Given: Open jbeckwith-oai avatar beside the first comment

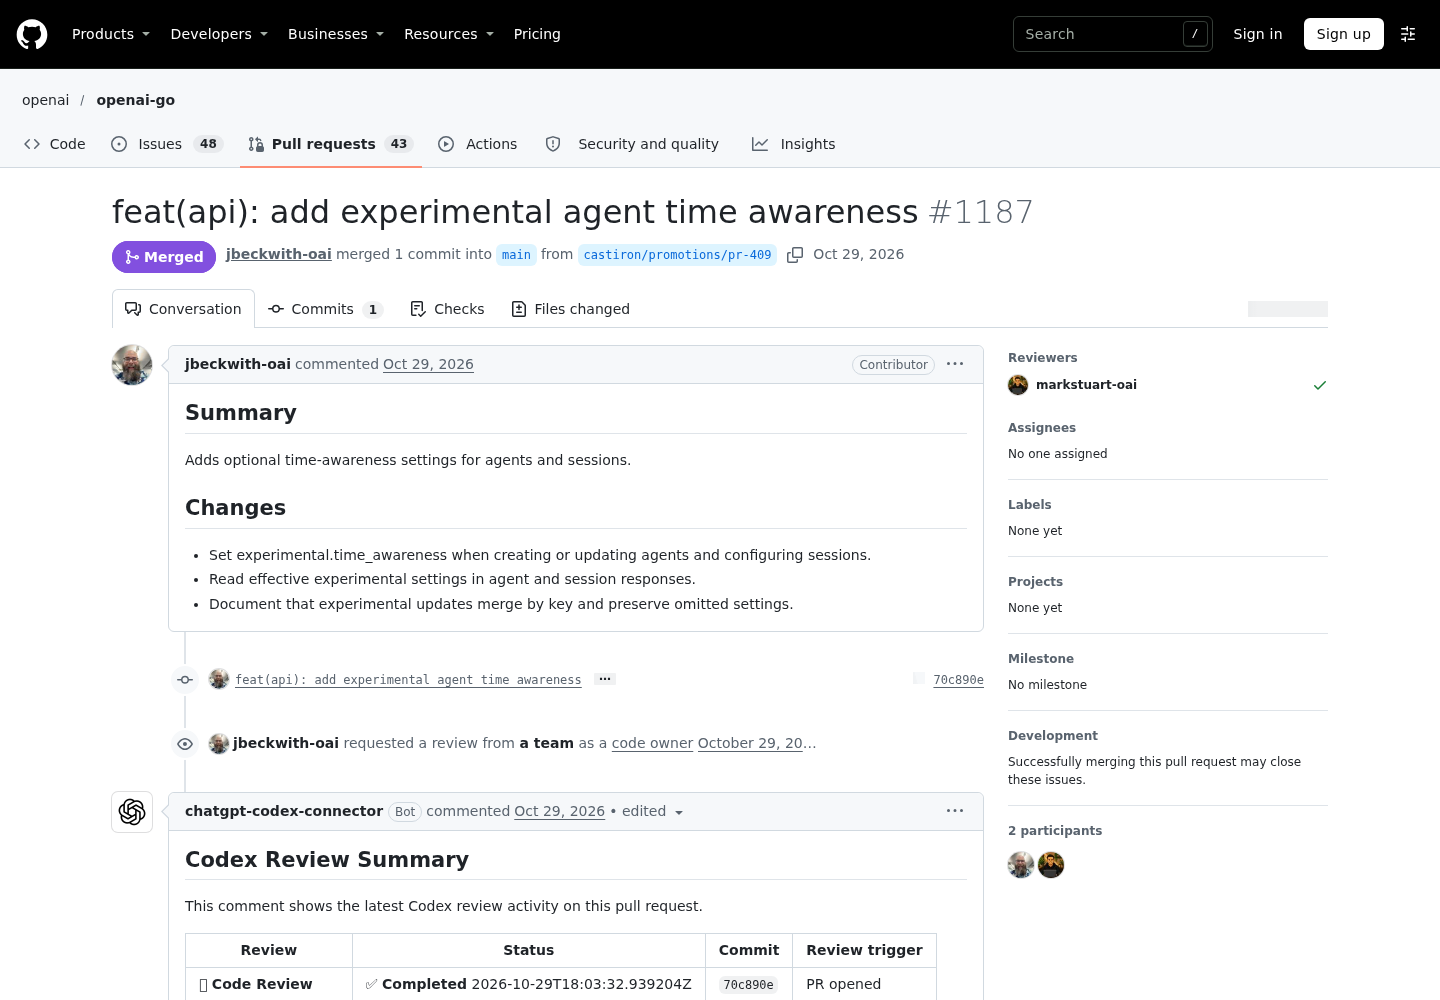Looking at the screenshot, I should tap(132, 365).
